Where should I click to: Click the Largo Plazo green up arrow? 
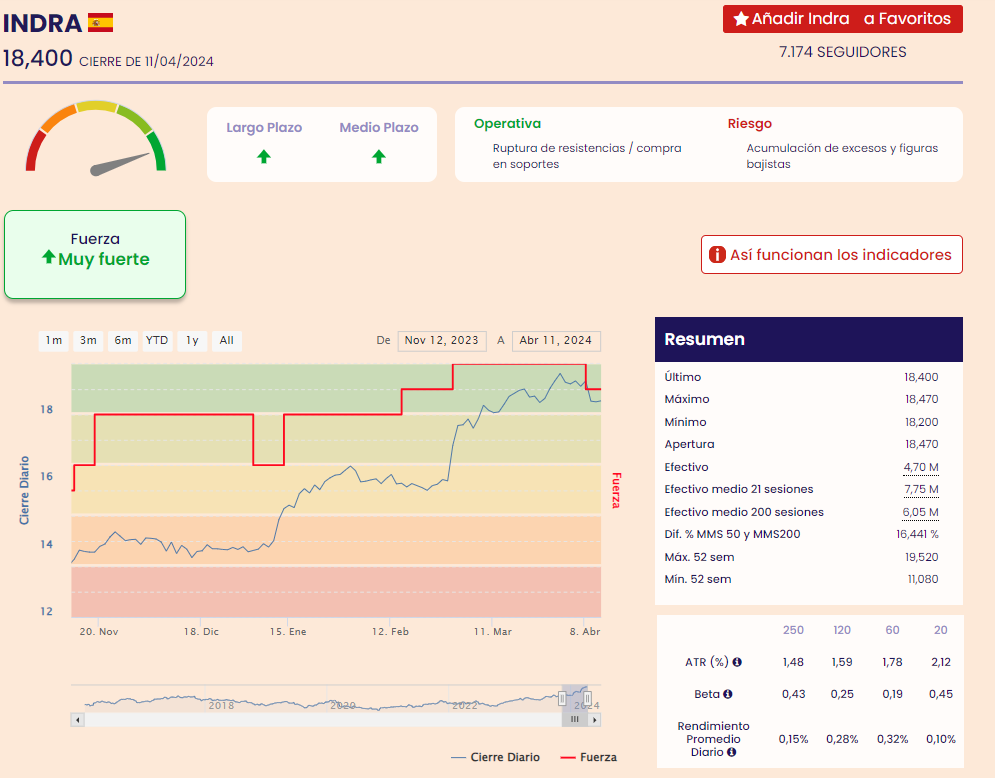[x=264, y=156]
